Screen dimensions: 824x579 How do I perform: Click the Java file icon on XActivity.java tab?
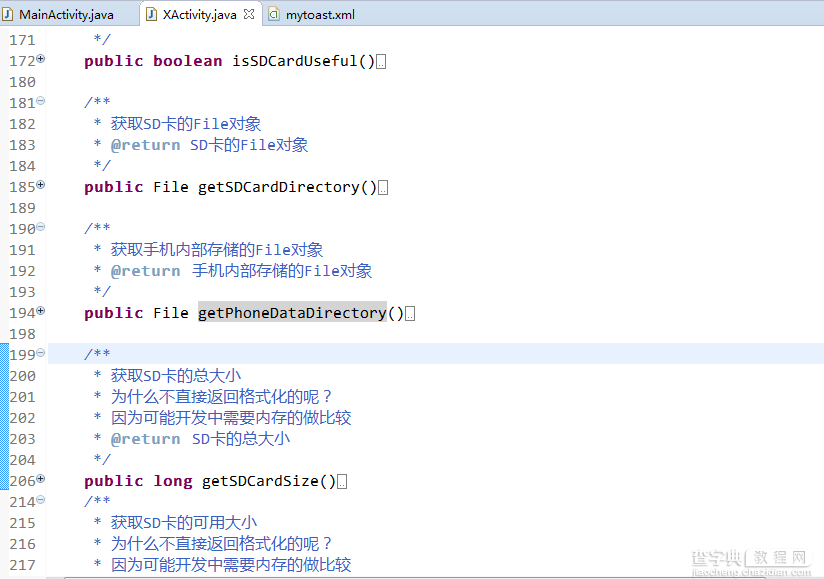point(151,14)
